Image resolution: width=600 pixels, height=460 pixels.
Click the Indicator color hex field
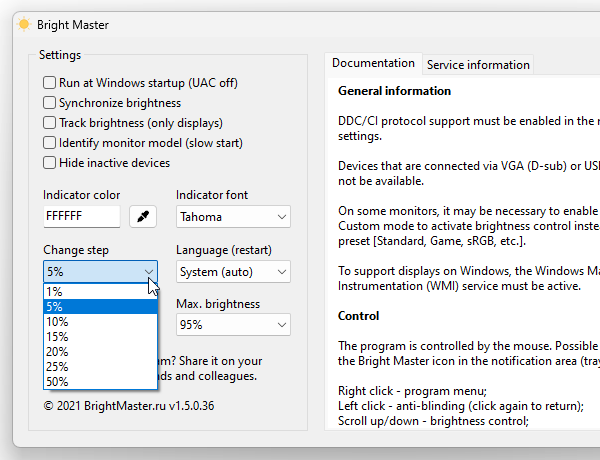point(82,217)
